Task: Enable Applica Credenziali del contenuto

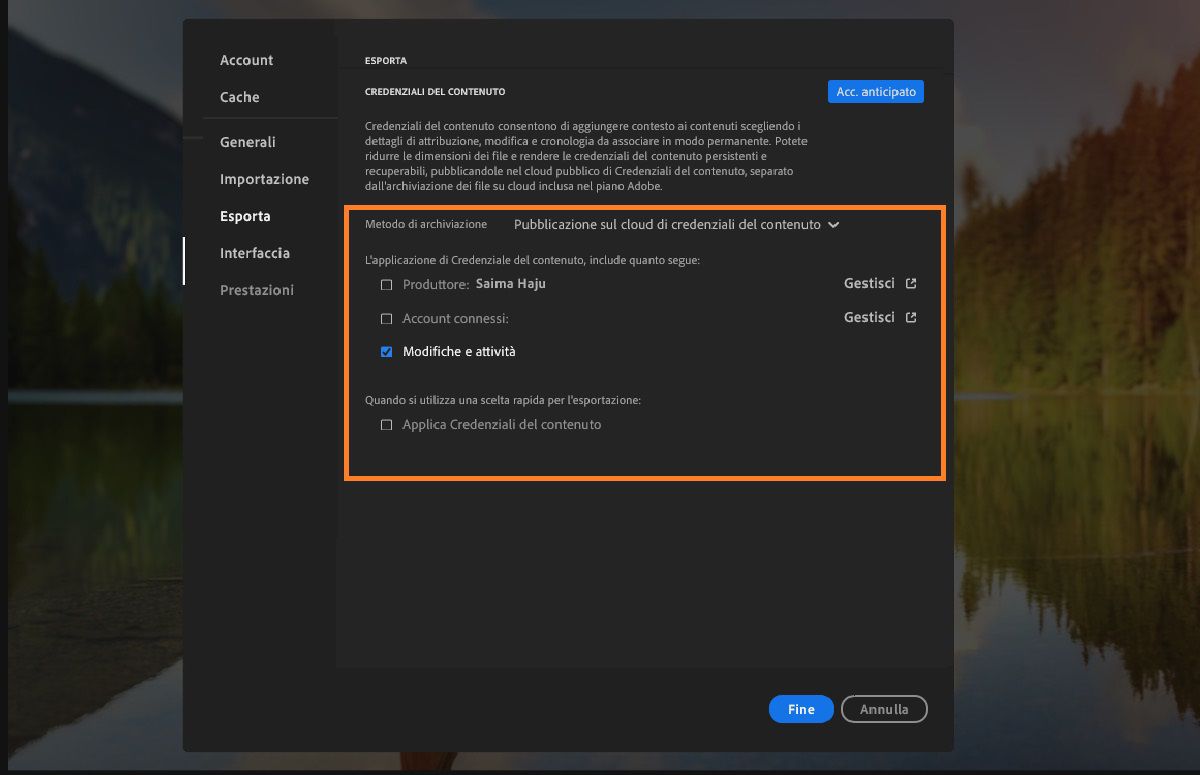Action: [386, 425]
